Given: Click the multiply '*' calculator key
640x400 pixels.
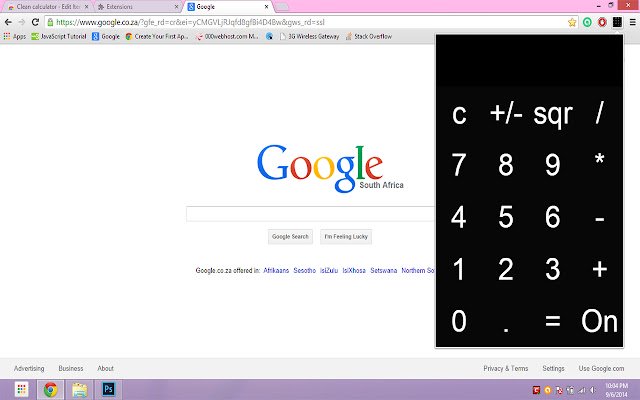Looking at the screenshot, I should (599, 159).
